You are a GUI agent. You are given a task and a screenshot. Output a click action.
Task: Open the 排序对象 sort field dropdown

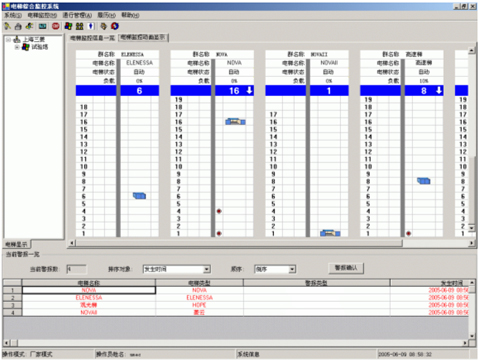(x=207, y=269)
